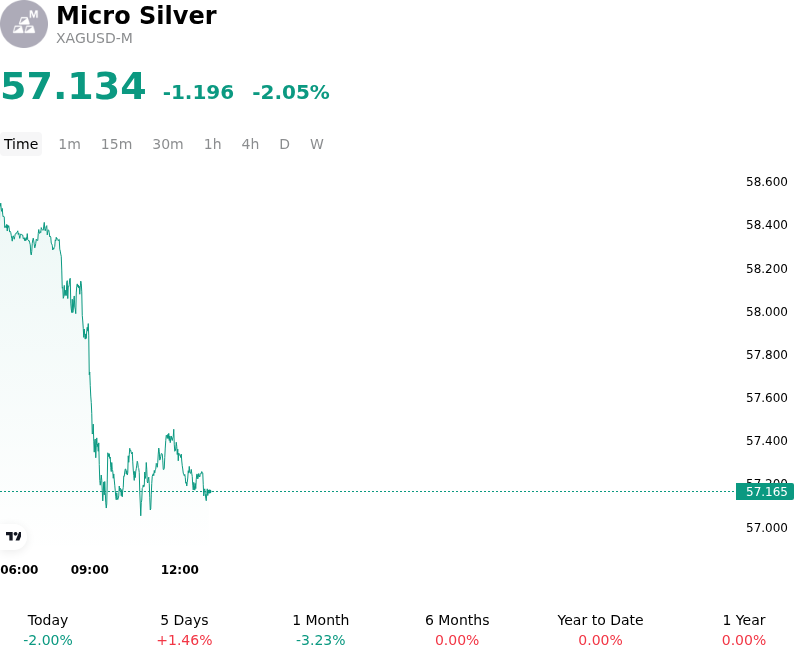This screenshot has height=660, width=800.
Task: Click the Micro Silver bars logo icon
Action: pos(23,24)
